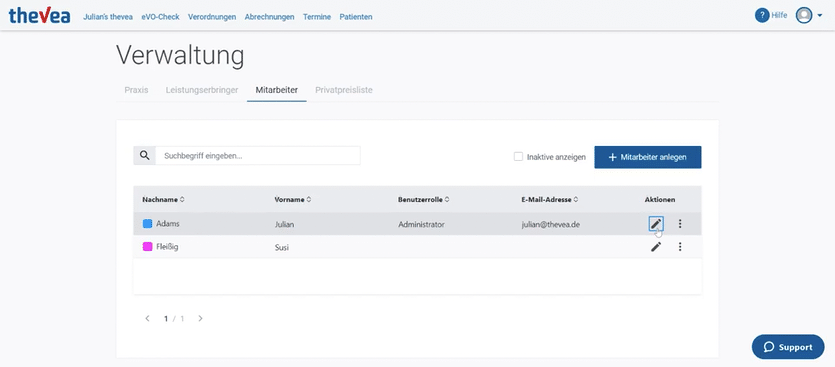The image size is (835, 367).
Task: Open the Privatpreisliste tab
Action: (x=343, y=90)
